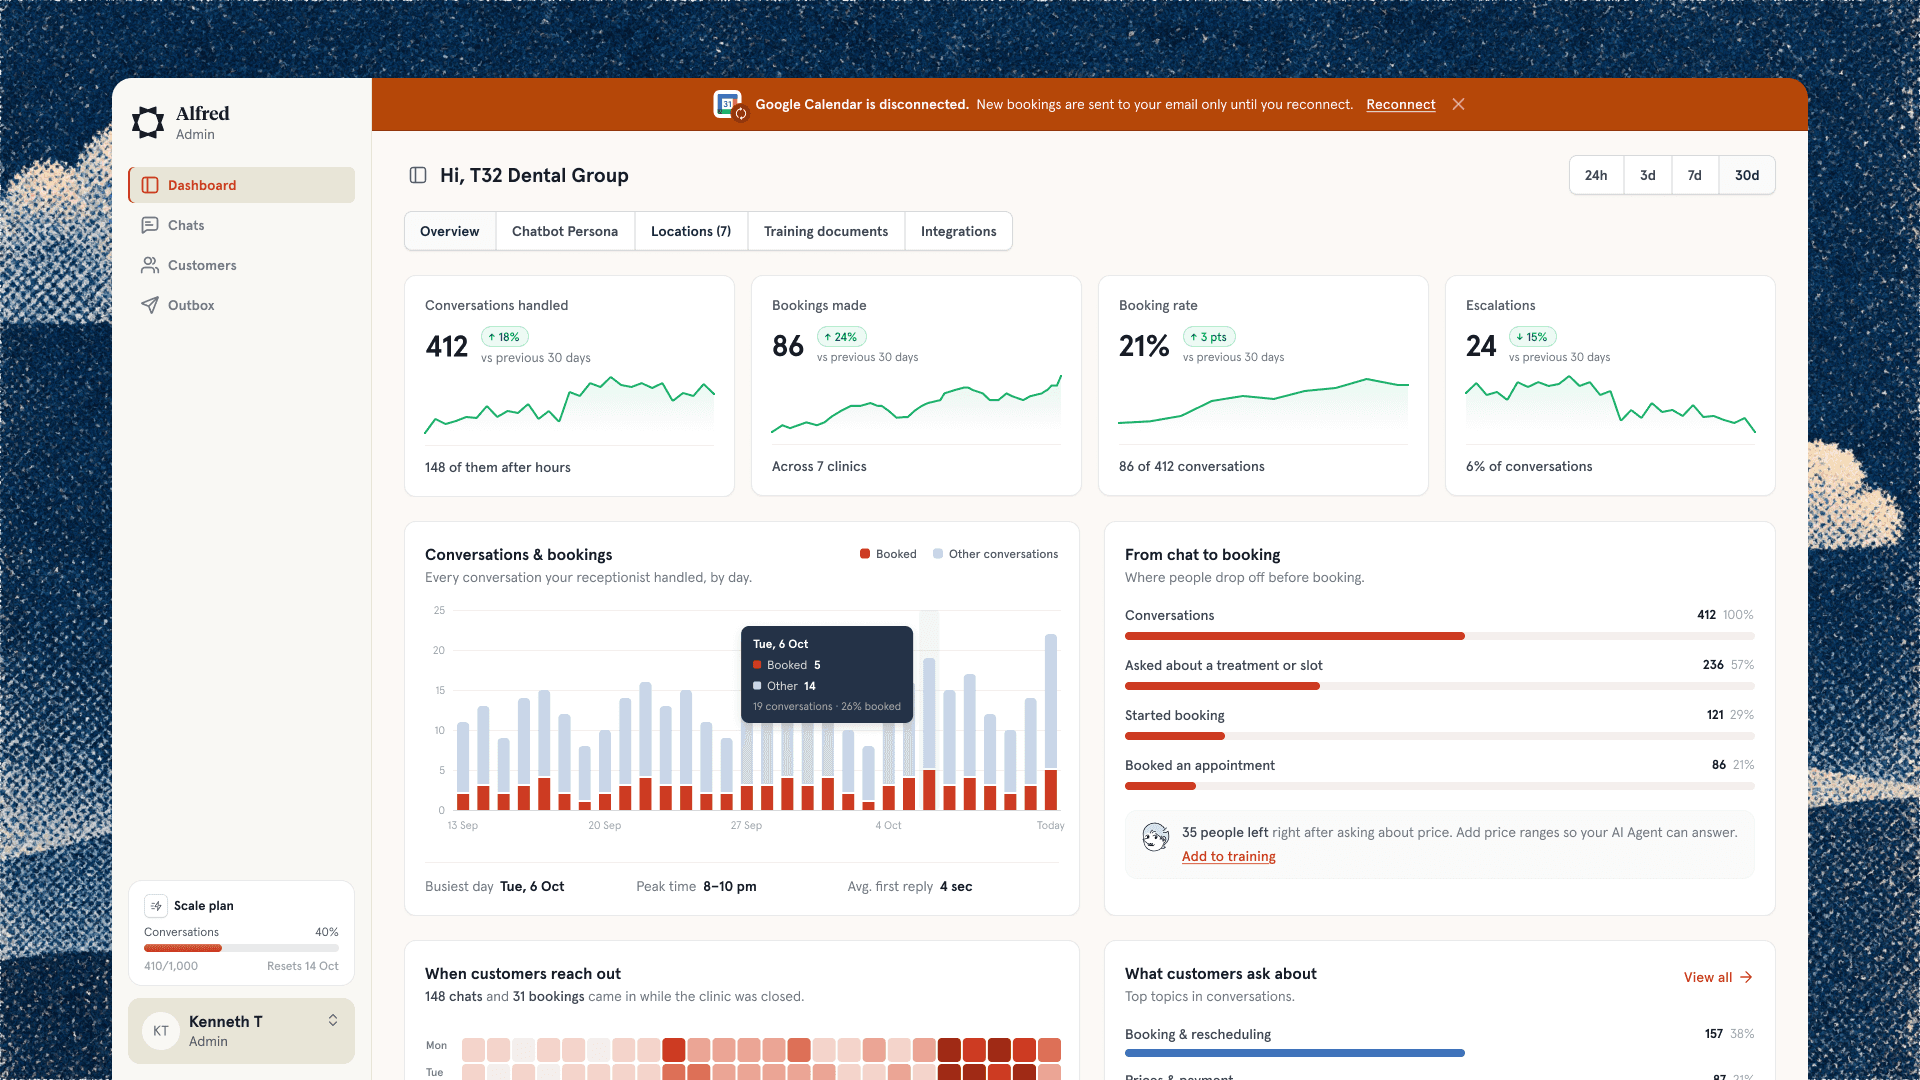Click Add to training link
Screen dimensions: 1920x1080
[1228, 856]
